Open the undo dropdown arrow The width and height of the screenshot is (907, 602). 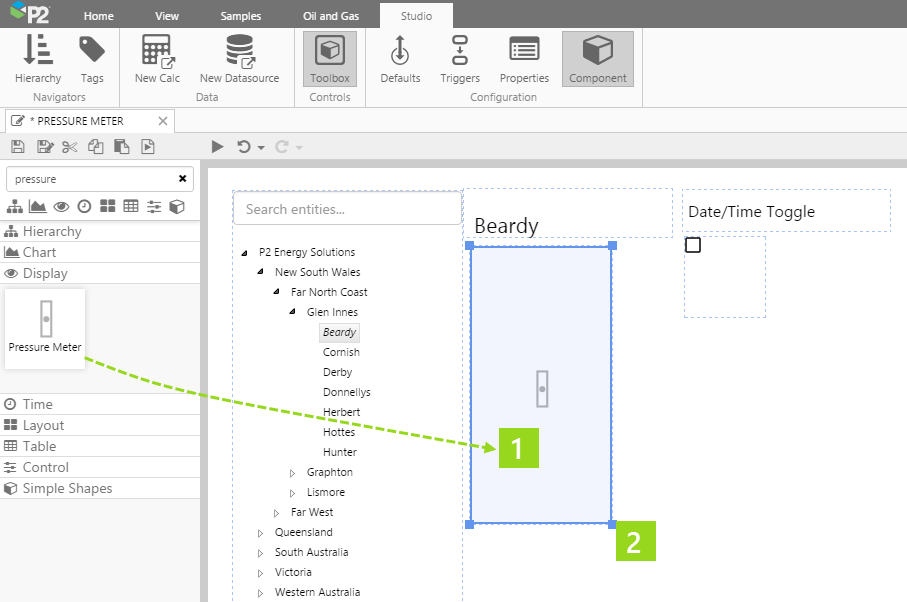click(261, 148)
